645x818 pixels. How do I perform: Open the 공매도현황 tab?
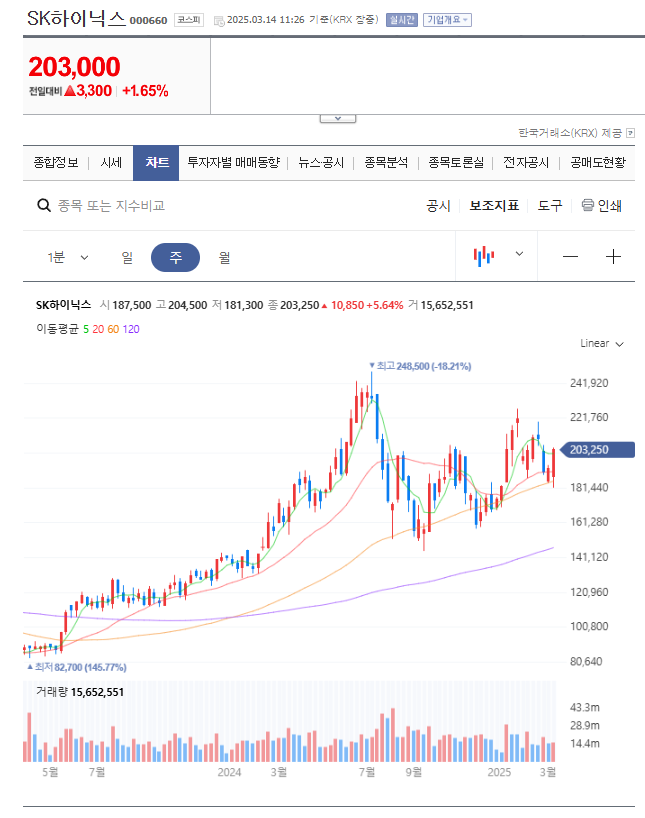[x=598, y=163]
